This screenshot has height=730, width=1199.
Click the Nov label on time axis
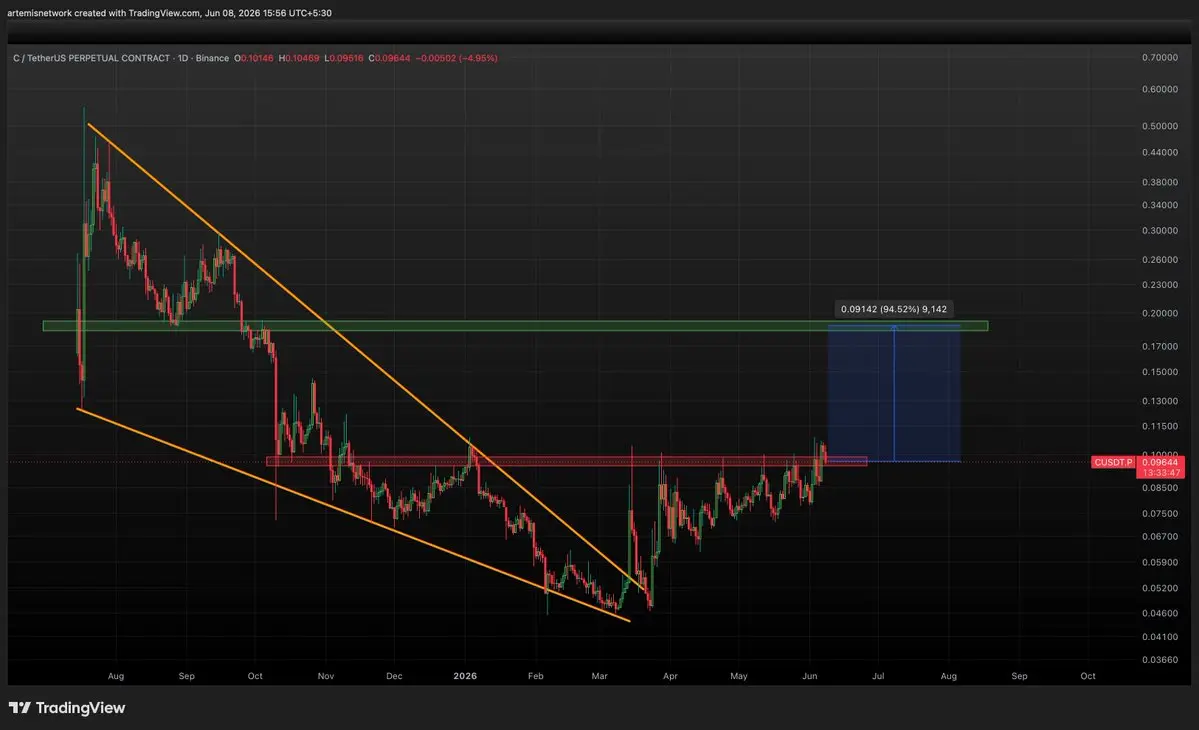[x=326, y=676]
